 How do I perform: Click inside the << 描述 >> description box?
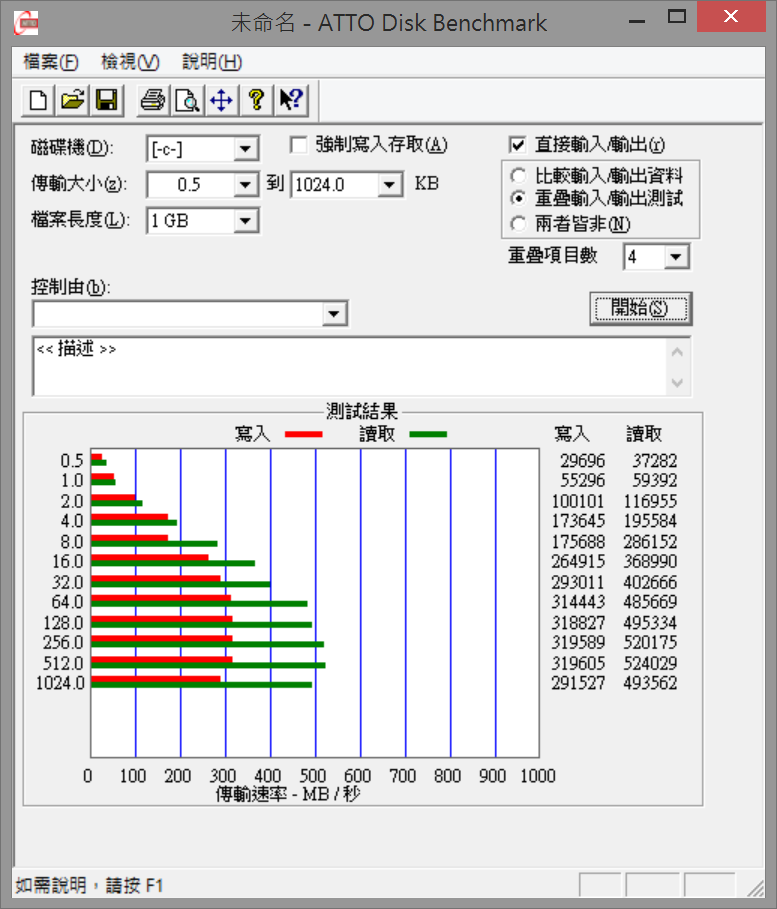point(350,366)
